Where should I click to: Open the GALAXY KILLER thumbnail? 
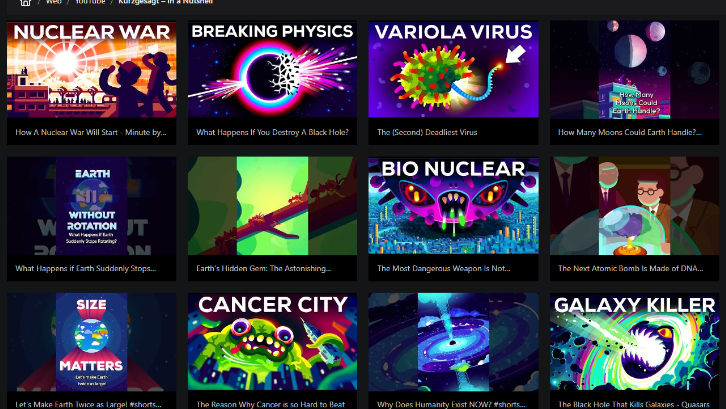[x=634, y=342]
